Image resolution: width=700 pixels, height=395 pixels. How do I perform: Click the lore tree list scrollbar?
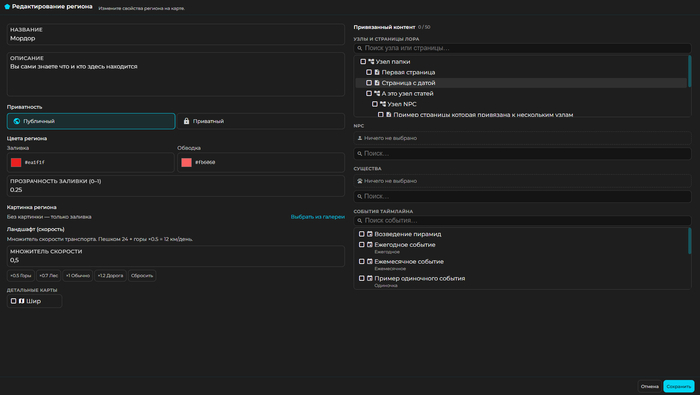(x=689, y=71)
